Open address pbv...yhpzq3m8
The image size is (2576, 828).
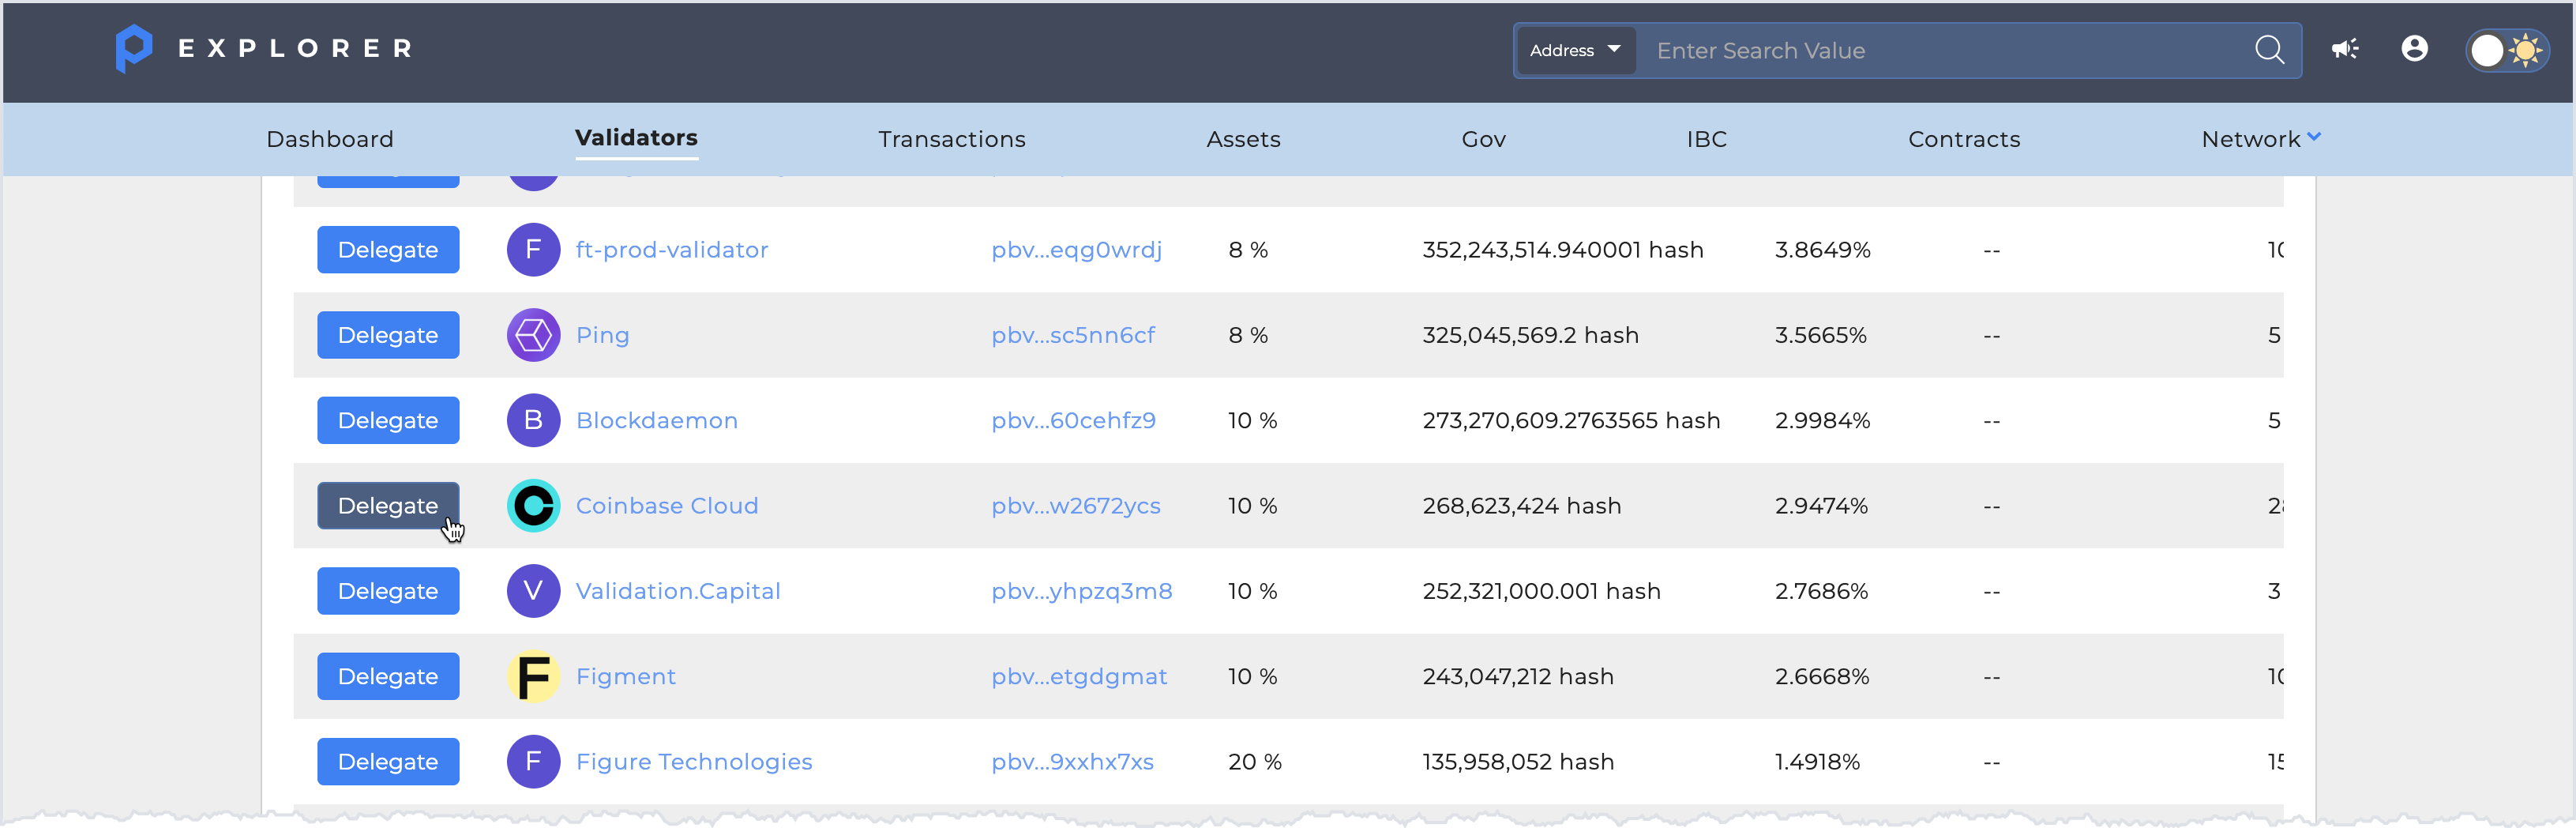pyautogui.click(x=1082, y=591)
